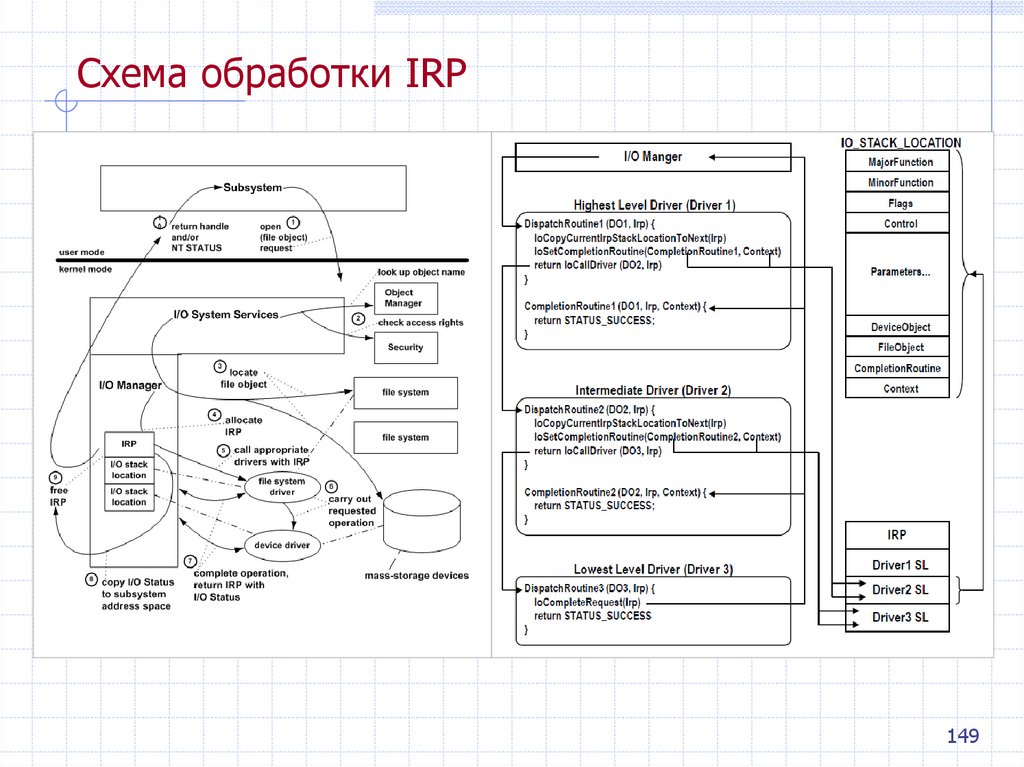The image size is (1024, 767).
Task: Click the FileObject field cell
Action: pos(897,348)
